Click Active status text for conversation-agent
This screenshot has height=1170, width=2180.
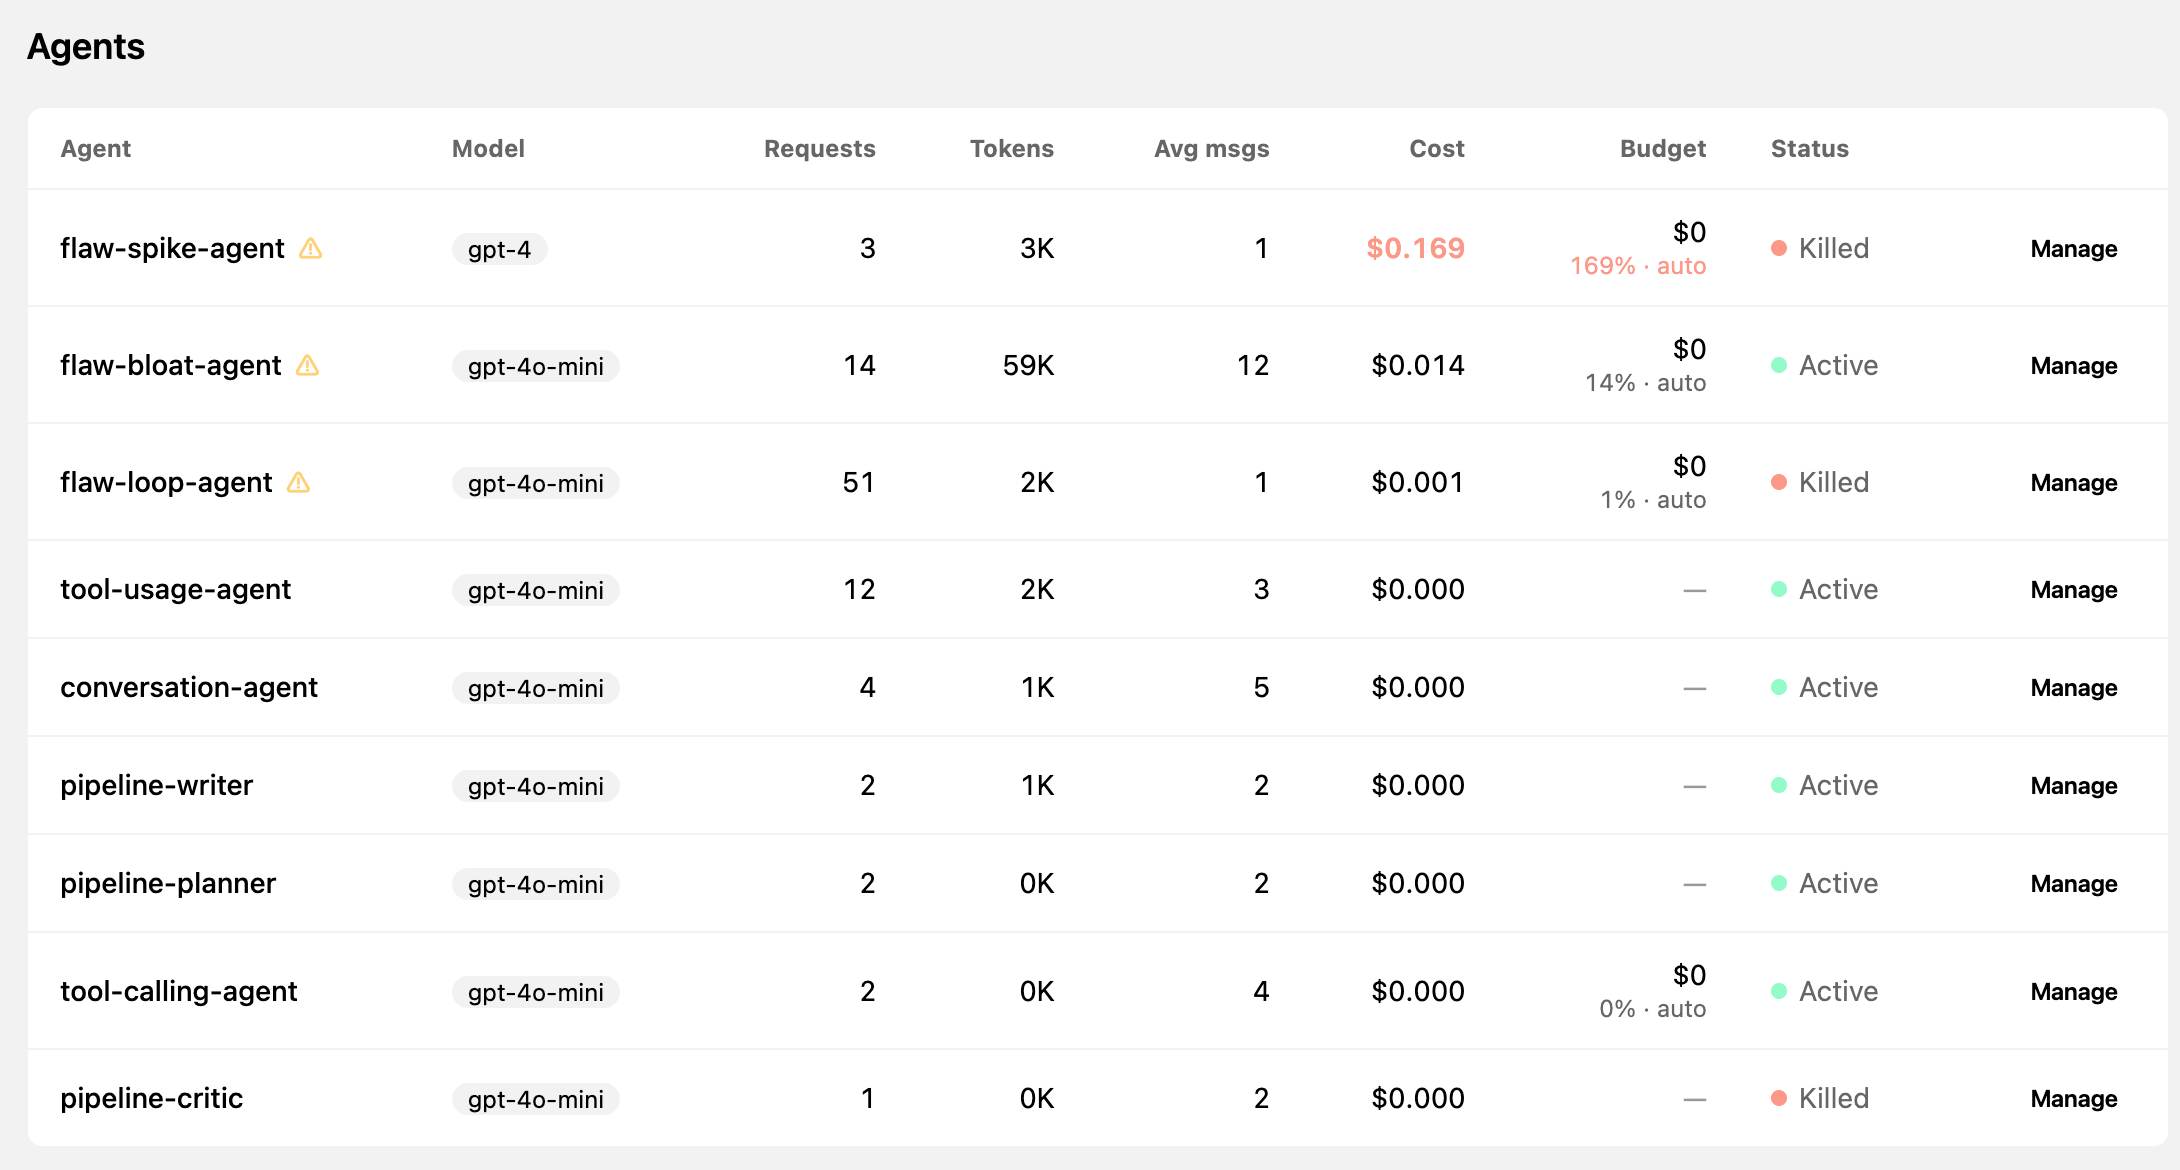1839,687
